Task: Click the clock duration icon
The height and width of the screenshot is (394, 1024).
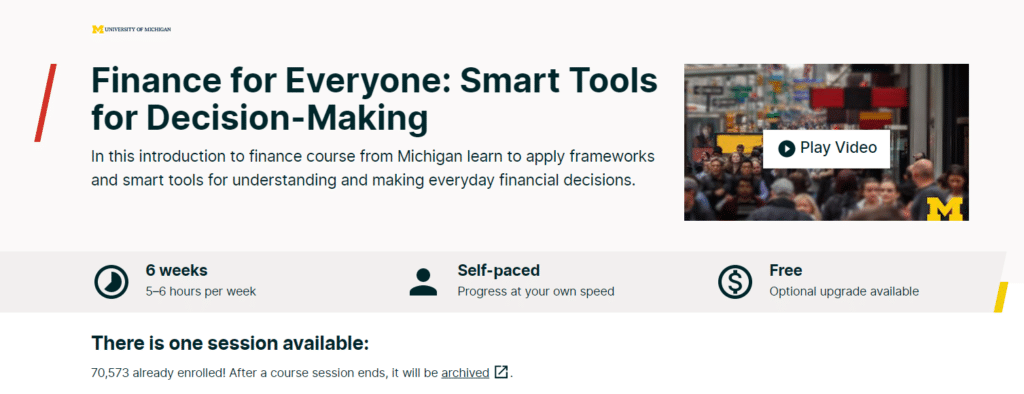Action: pos(112,281)
